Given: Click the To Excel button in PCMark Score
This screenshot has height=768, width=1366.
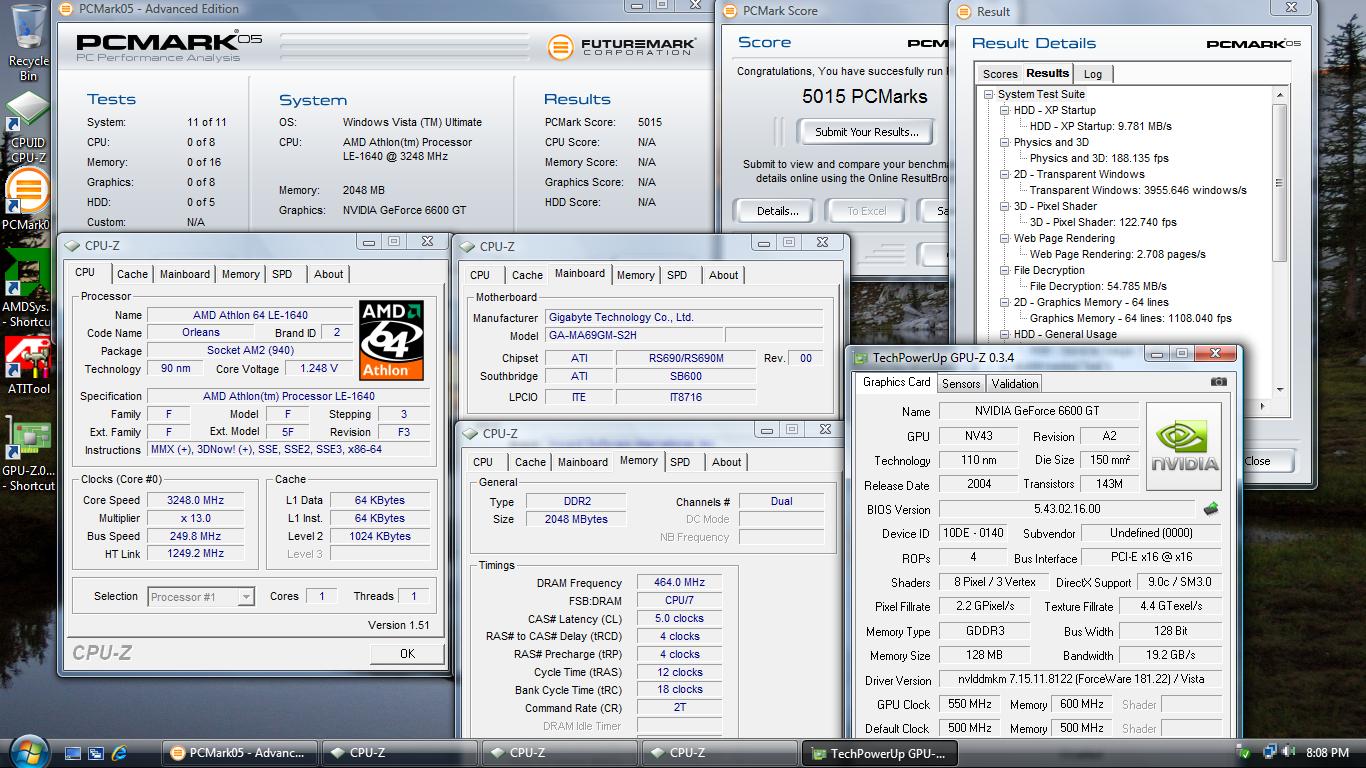Looking at the screenshot, I should (x=866, y=211).
